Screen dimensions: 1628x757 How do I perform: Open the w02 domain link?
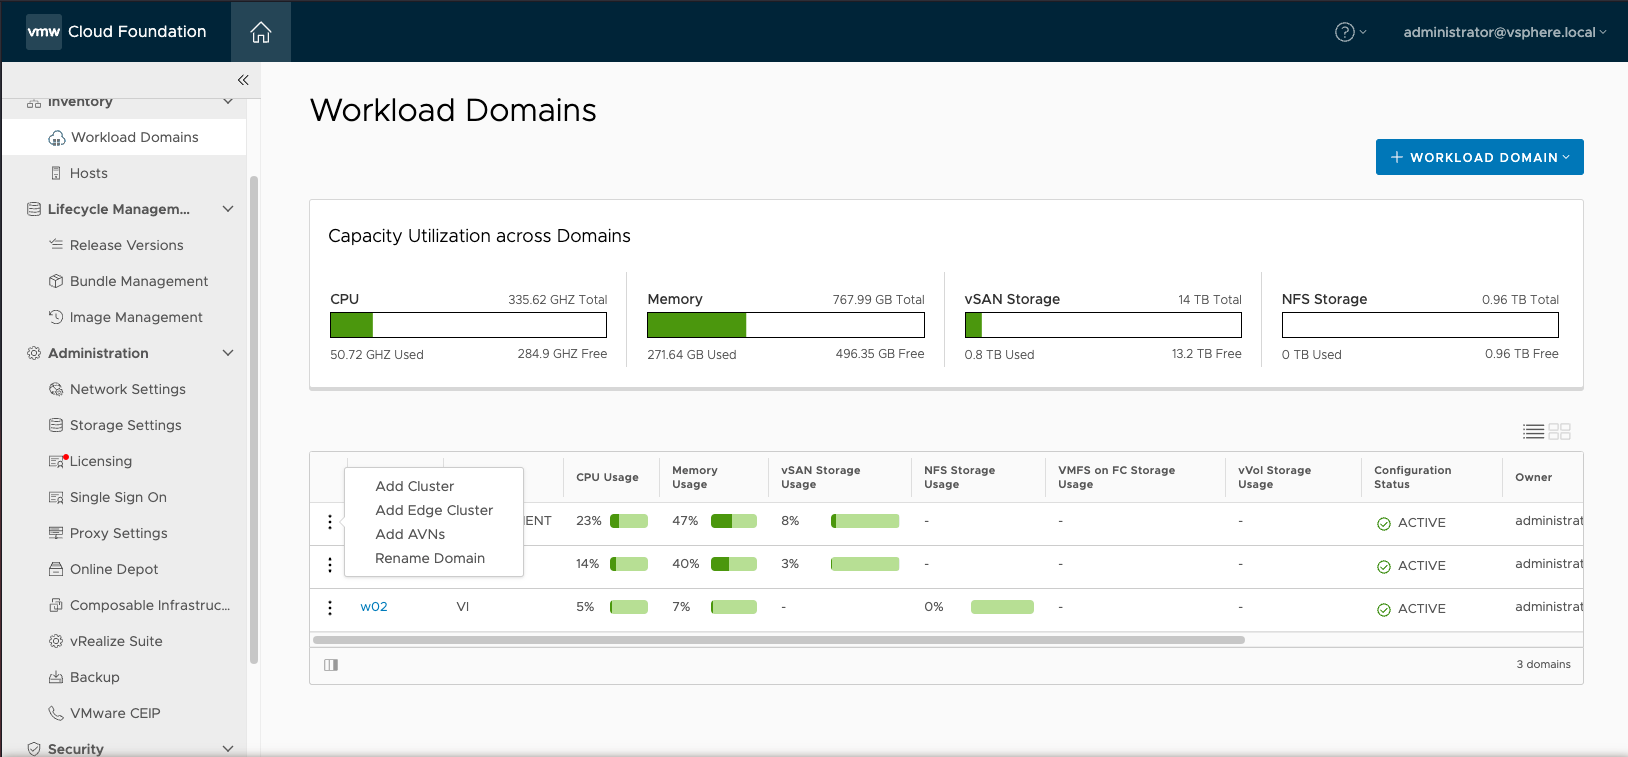pos(374,607)
